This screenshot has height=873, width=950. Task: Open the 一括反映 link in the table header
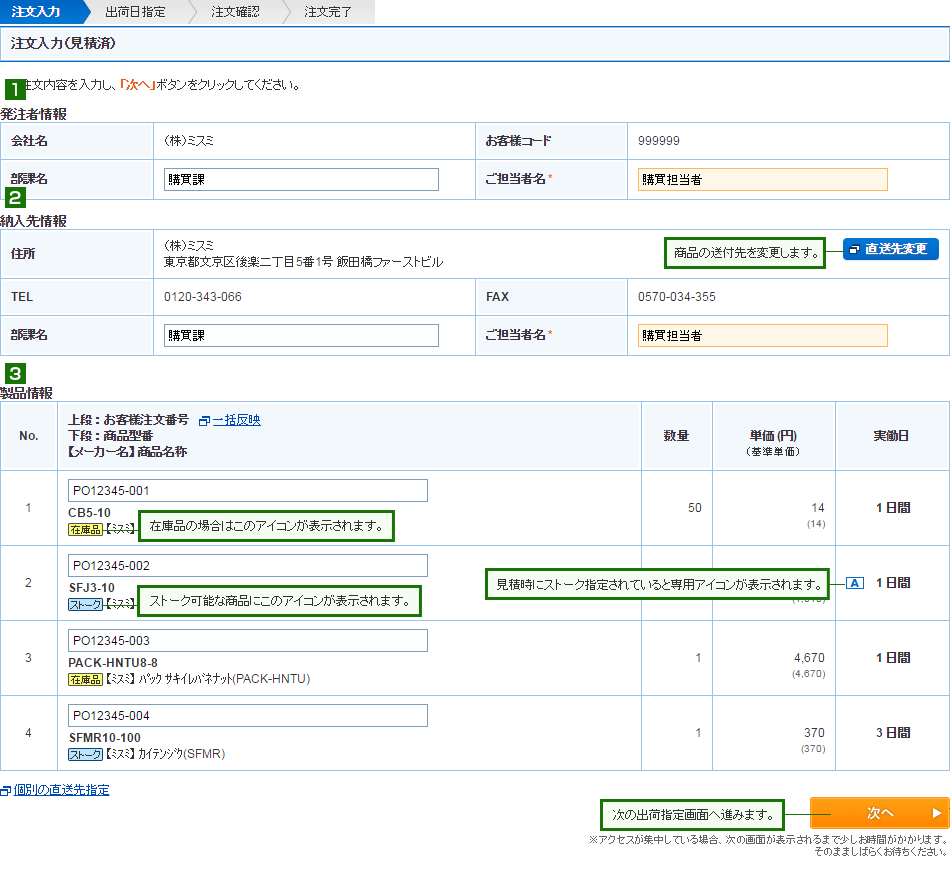click(x=236, y=420)
